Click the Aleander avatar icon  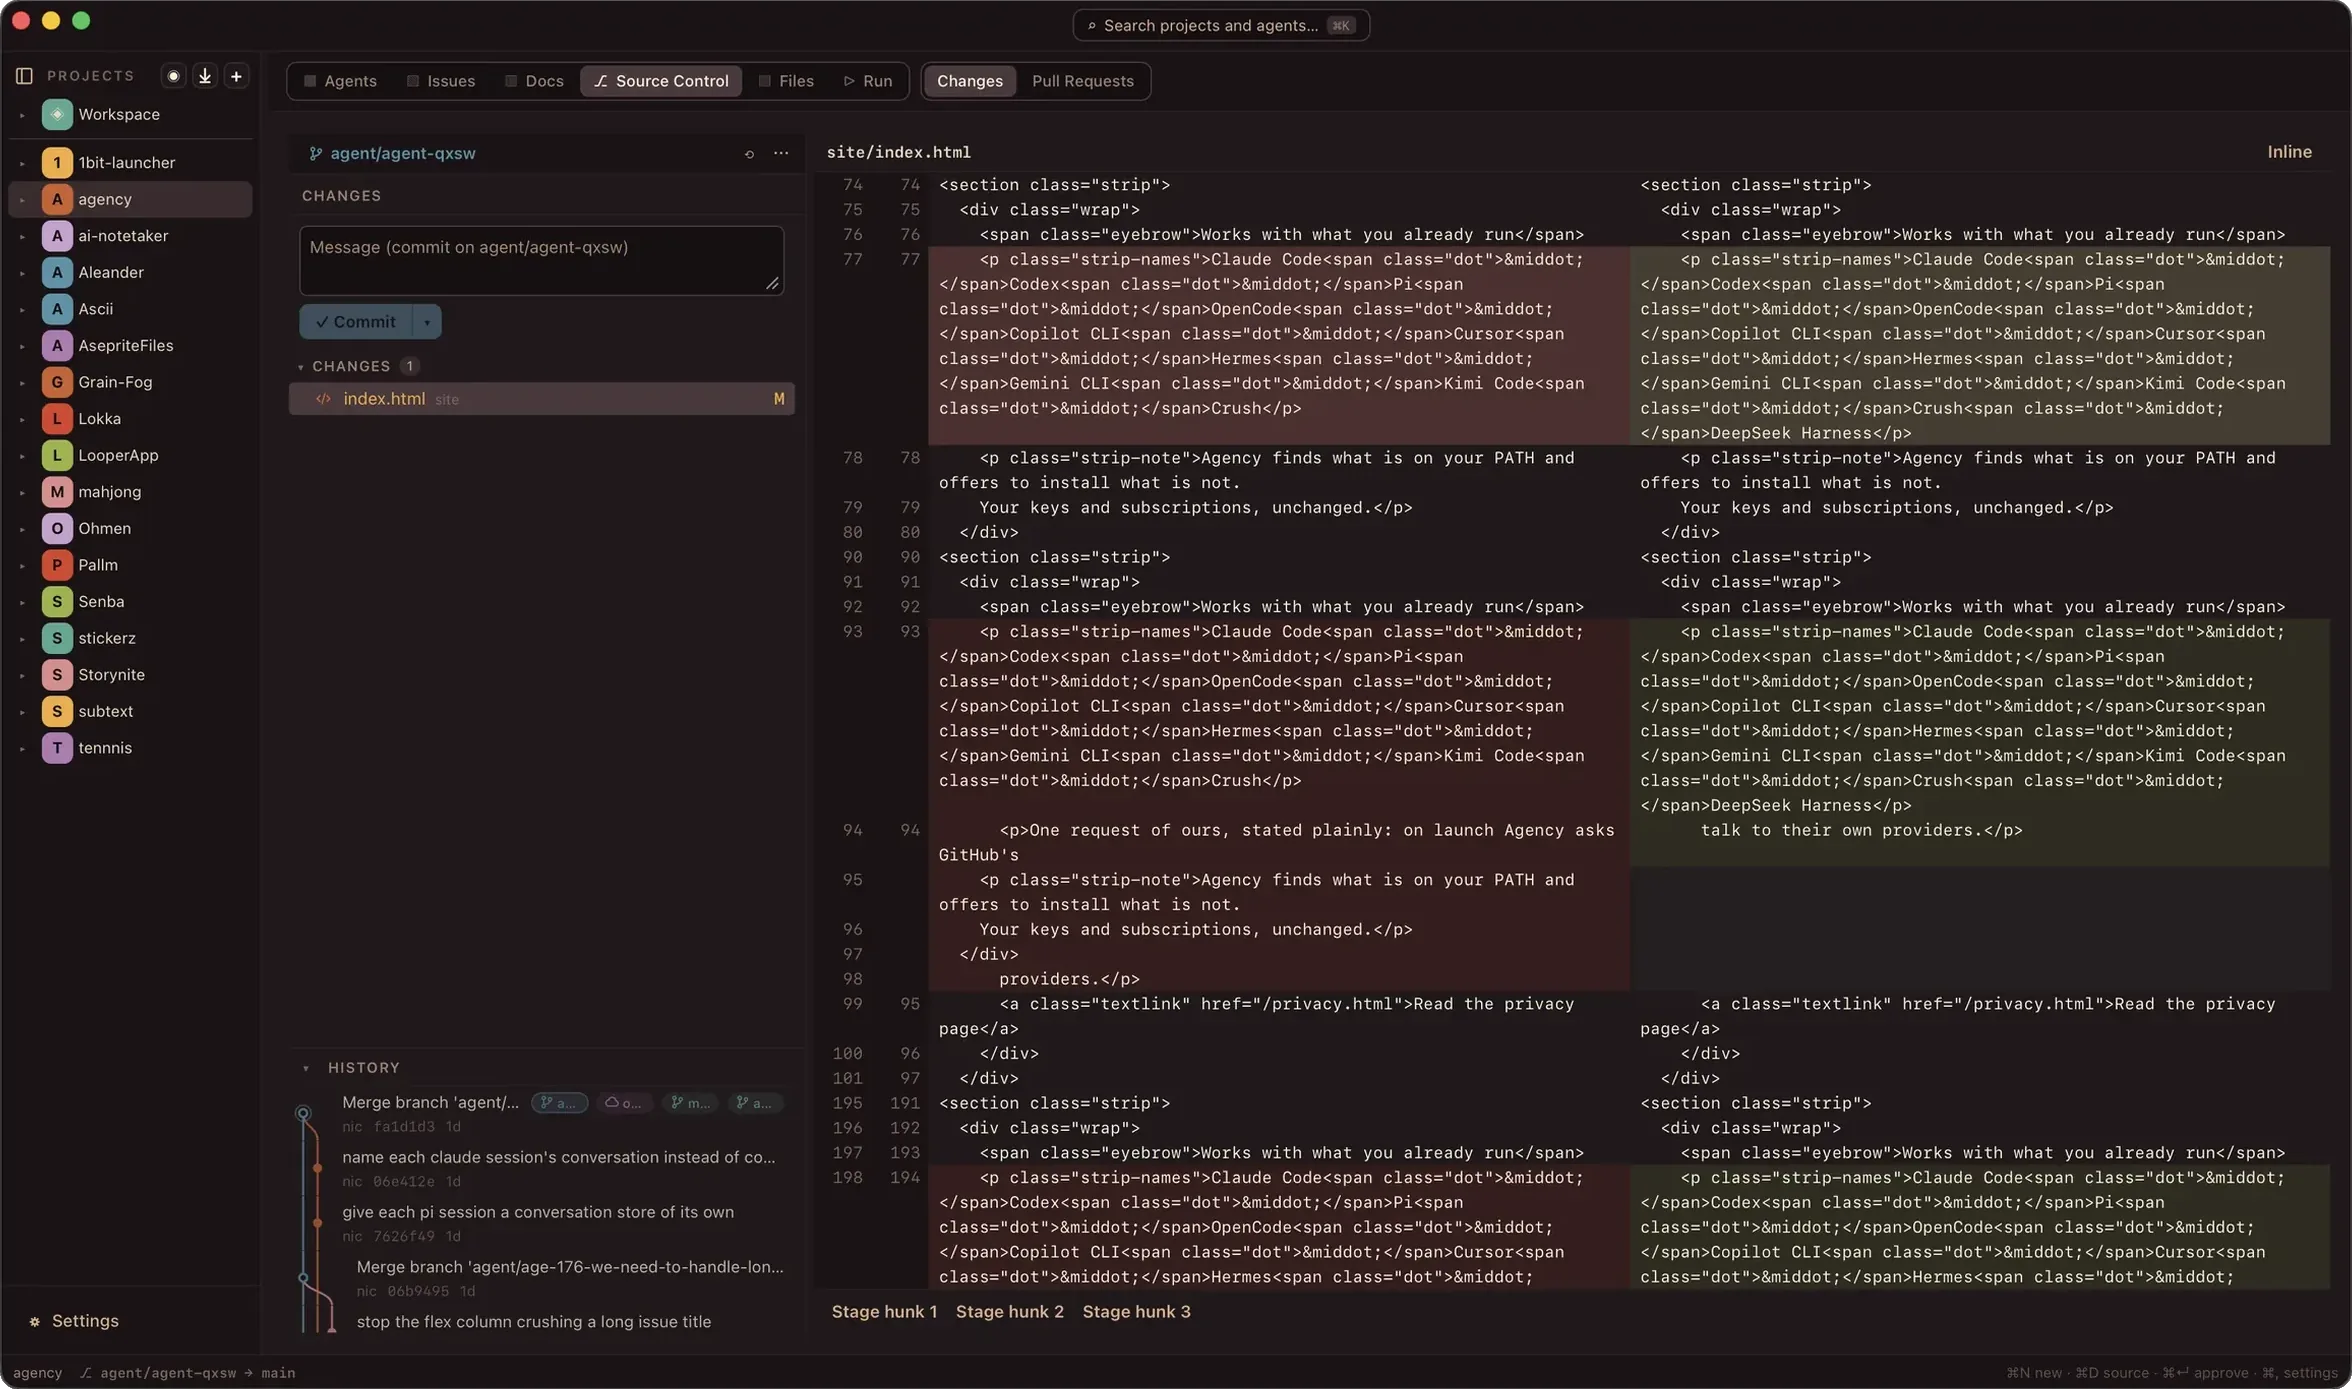click(57, 272)
